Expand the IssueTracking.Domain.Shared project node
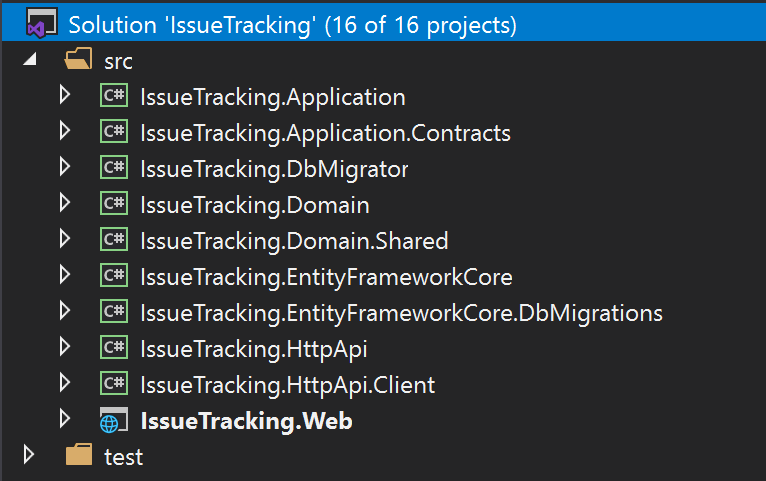This screenshot has height=481, width=766. (65, 240)
